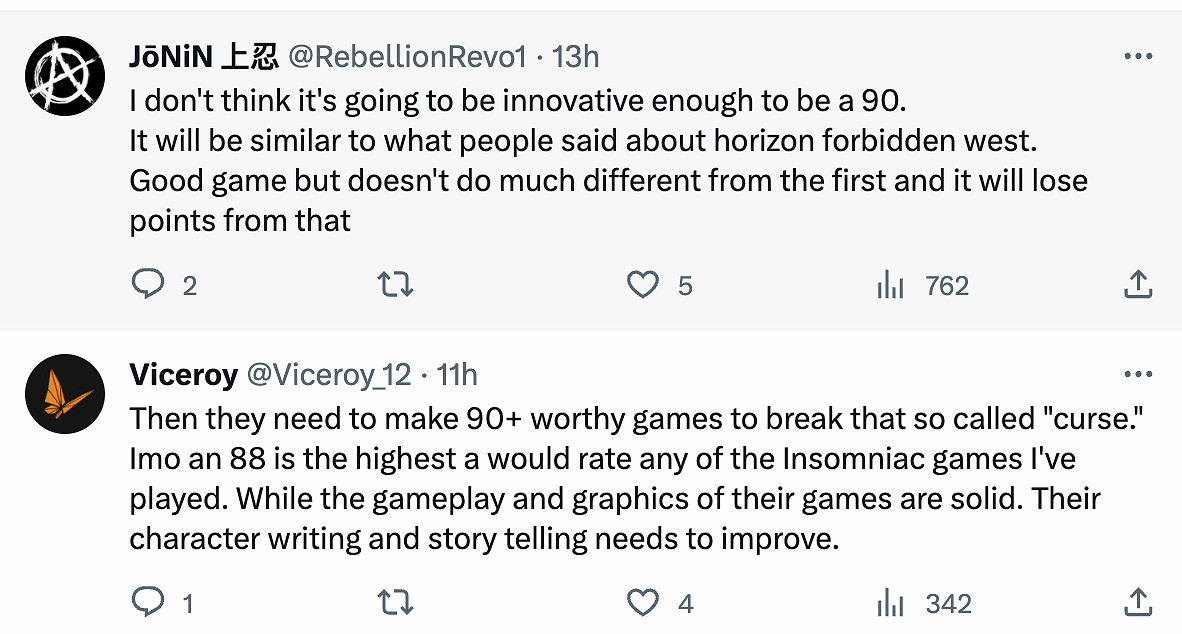Like JōNiN's tweet with 5 likes
This screenshot has height=634, width=1182.
pos(642,286)
